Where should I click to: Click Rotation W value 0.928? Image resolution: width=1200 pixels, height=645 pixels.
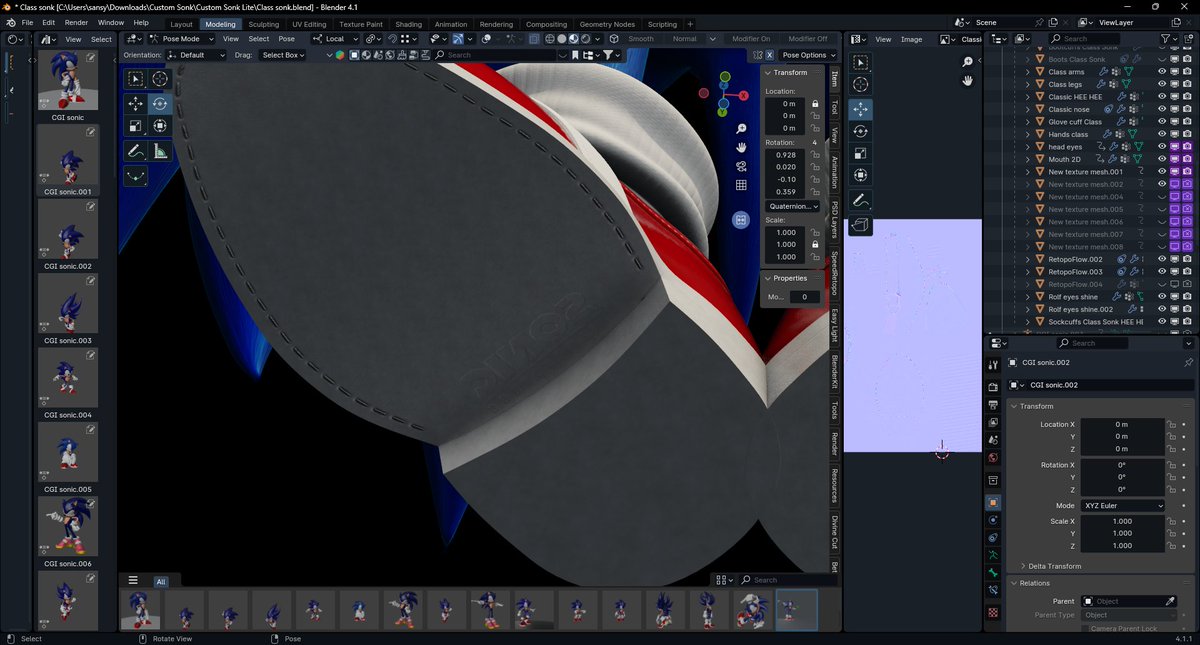point(786,155)
